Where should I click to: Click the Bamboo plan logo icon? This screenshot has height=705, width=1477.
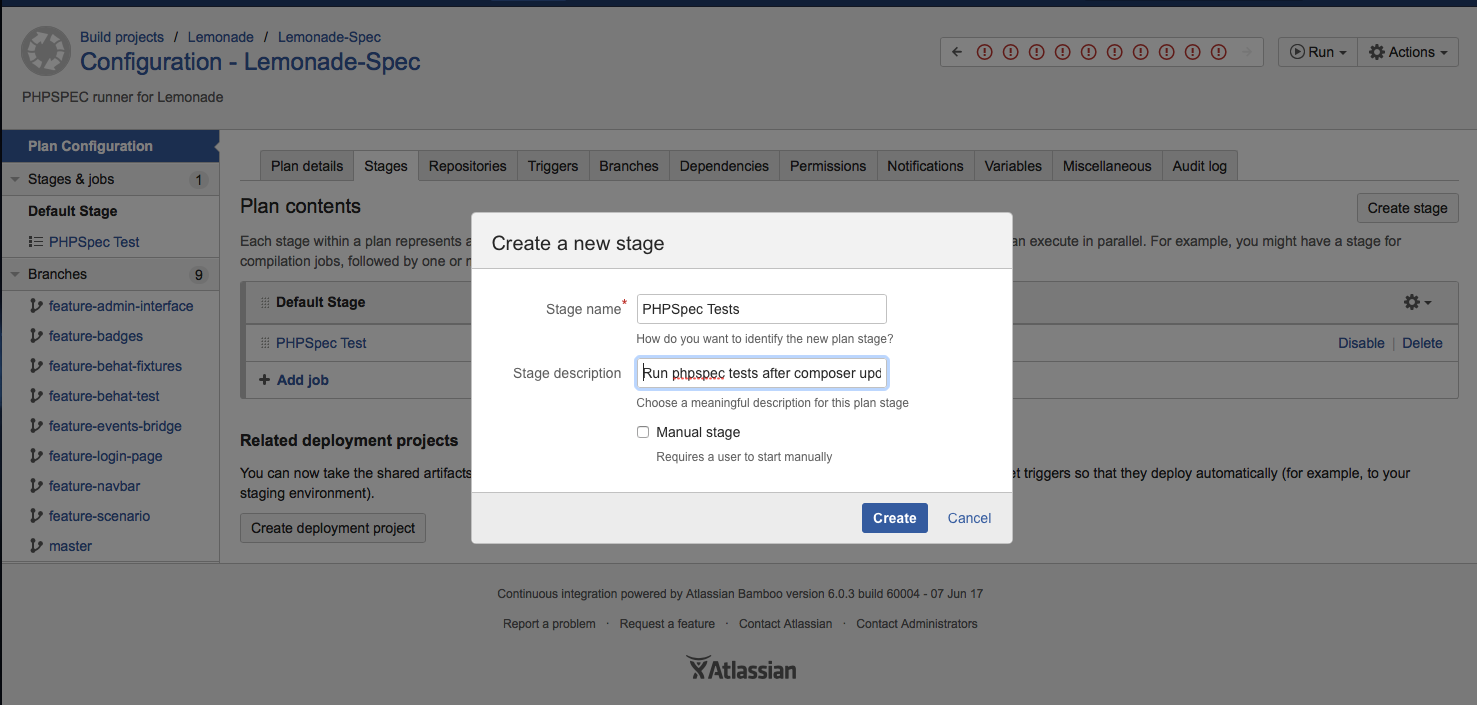pyautogui.click(x=45, y=52)
